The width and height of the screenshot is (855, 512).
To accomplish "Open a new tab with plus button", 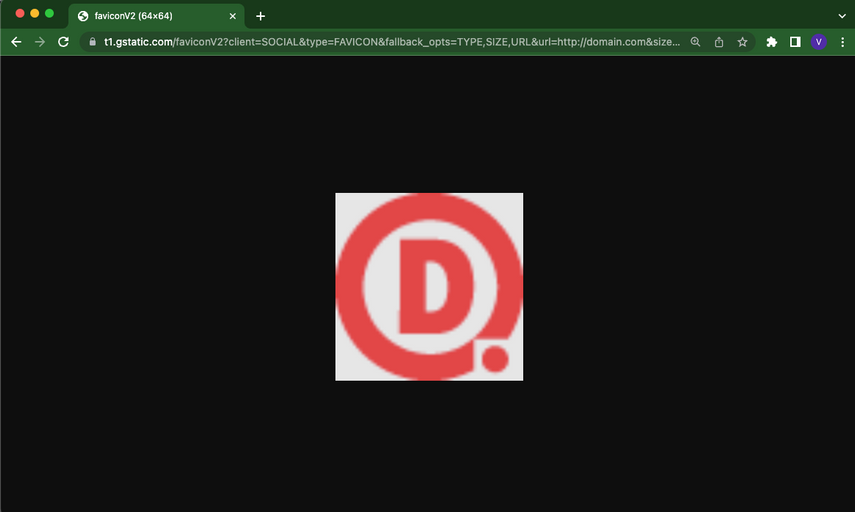I will [x=261, y=16].
